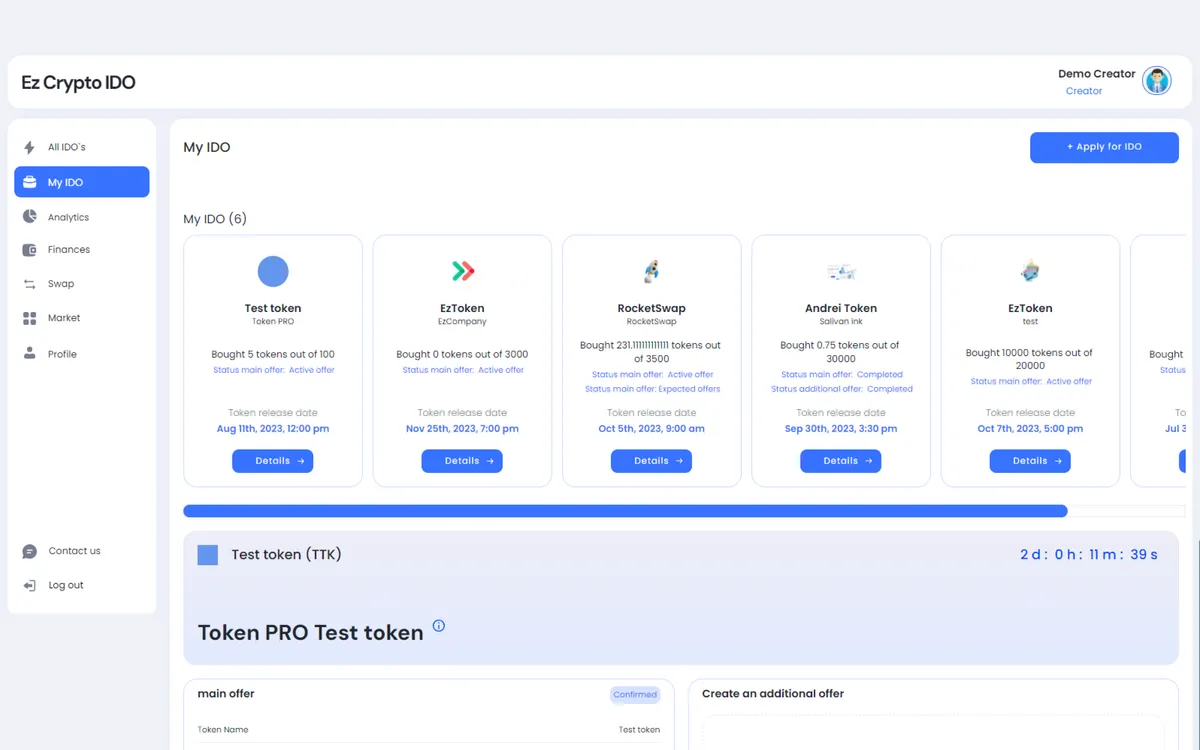Open Details for Andrei Token card

pos(841,461)
